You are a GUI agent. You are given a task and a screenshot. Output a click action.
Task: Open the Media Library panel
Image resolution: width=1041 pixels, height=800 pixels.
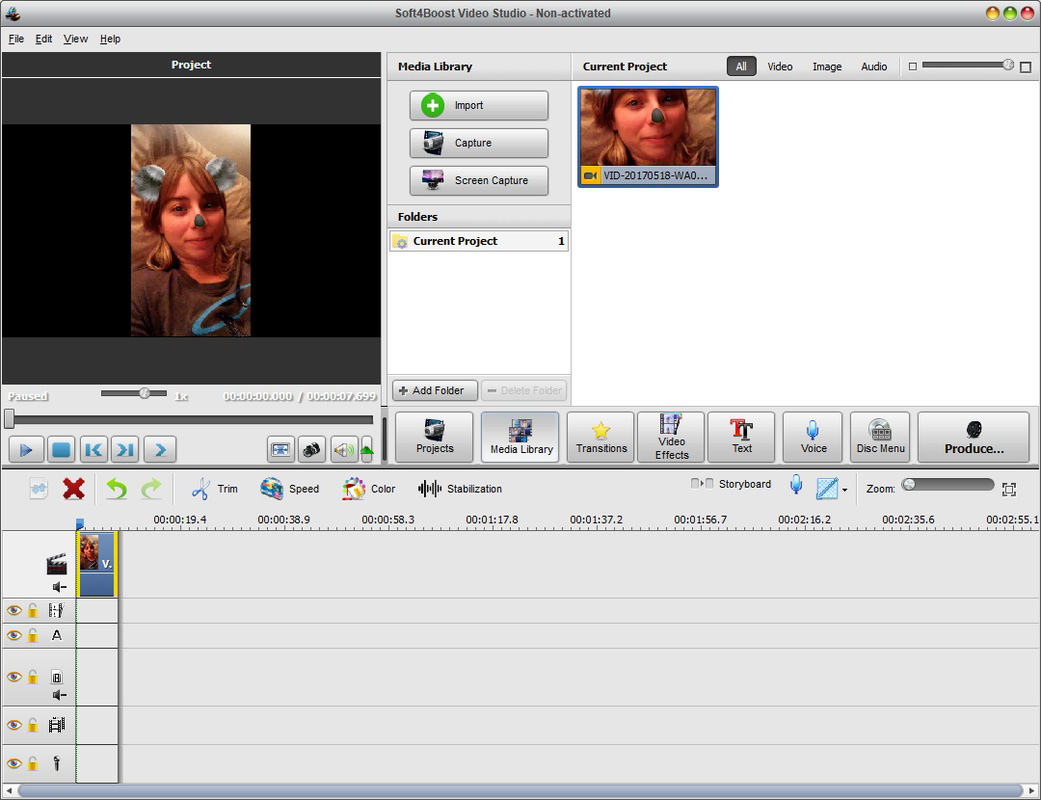pos(520,437)
